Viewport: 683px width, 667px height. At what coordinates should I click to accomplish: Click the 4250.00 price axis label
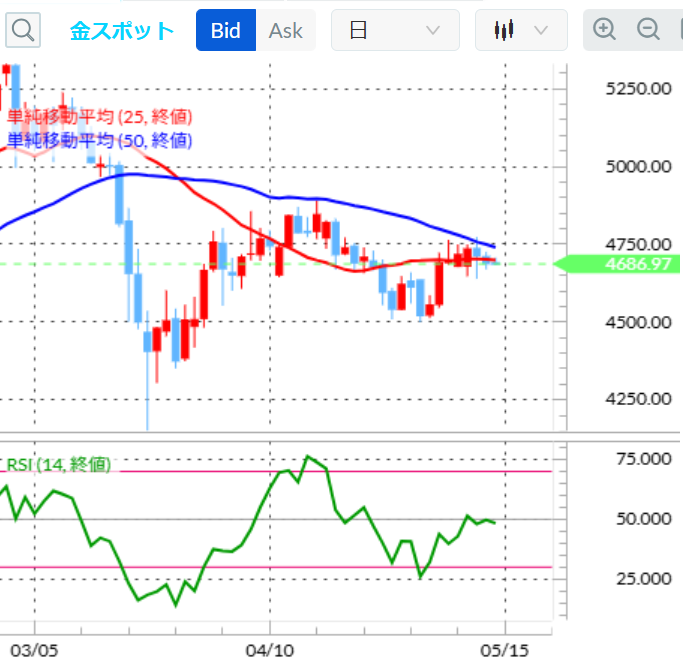(639, 399)
